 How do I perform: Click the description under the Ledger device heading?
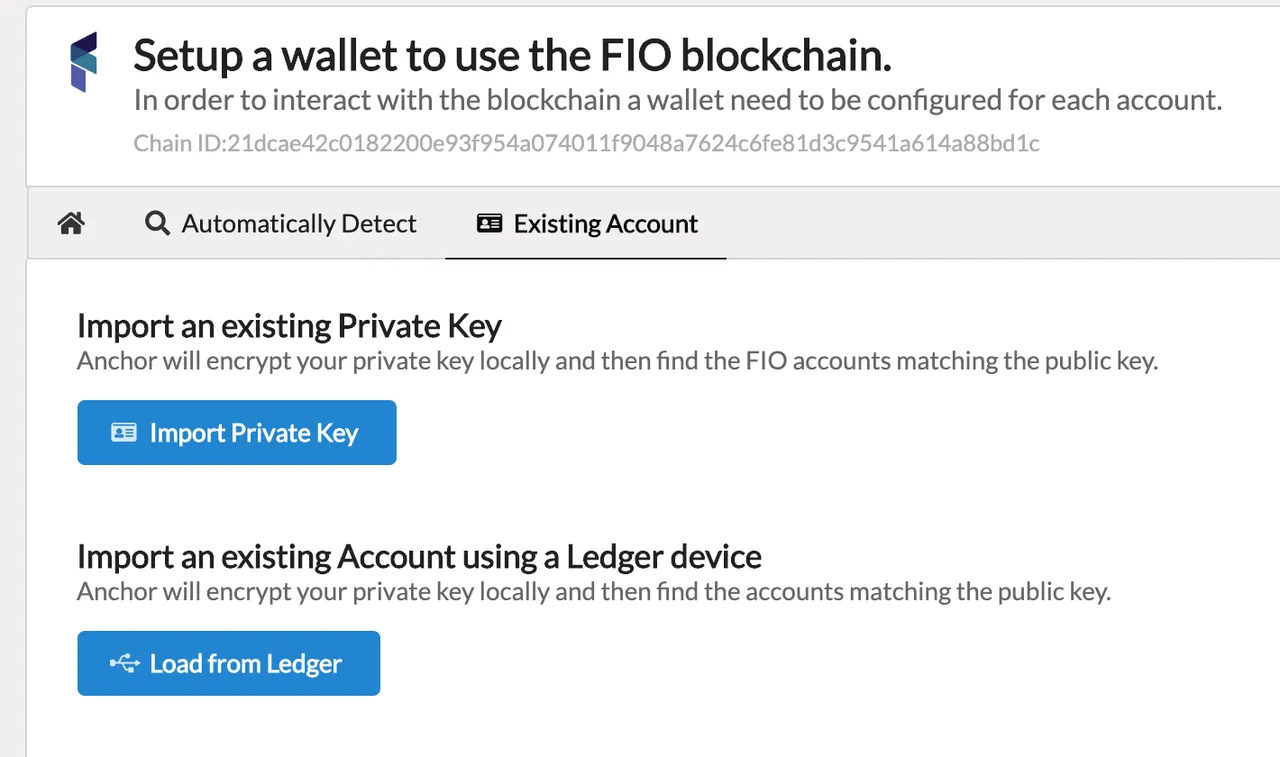(x=594, y=591)
